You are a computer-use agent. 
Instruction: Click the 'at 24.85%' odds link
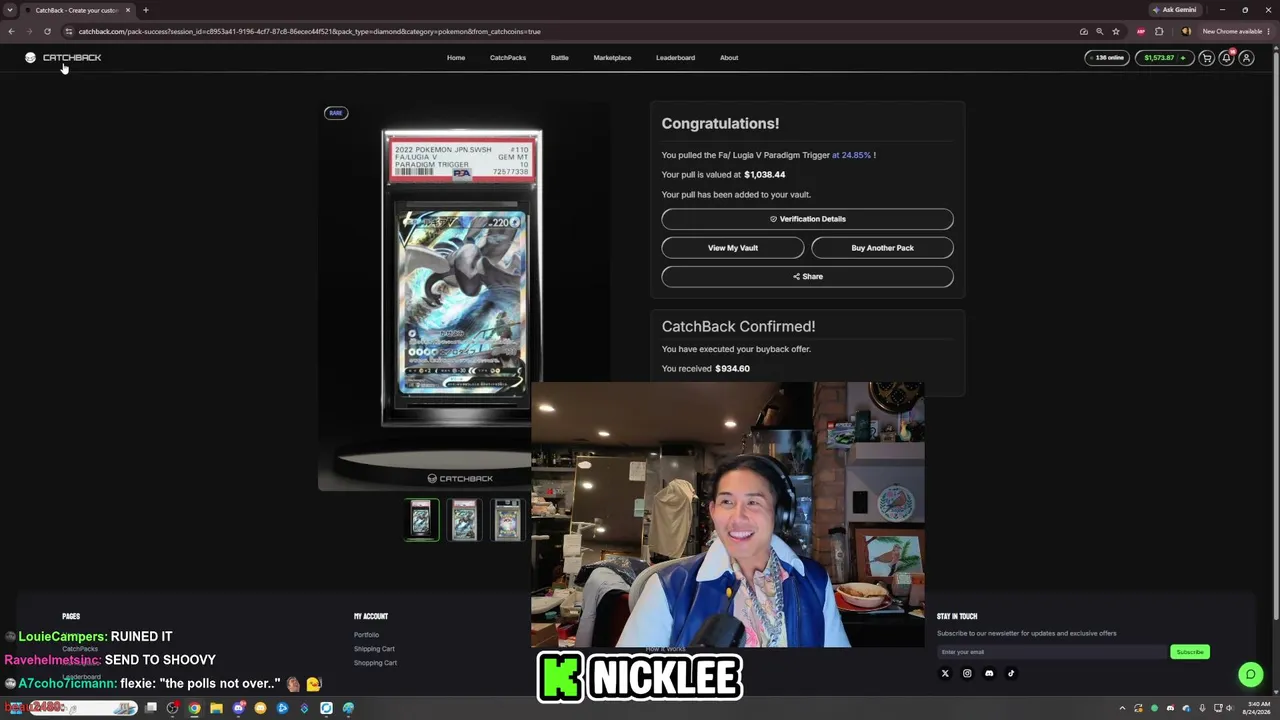pyautogui.click(x=851, y=155)
